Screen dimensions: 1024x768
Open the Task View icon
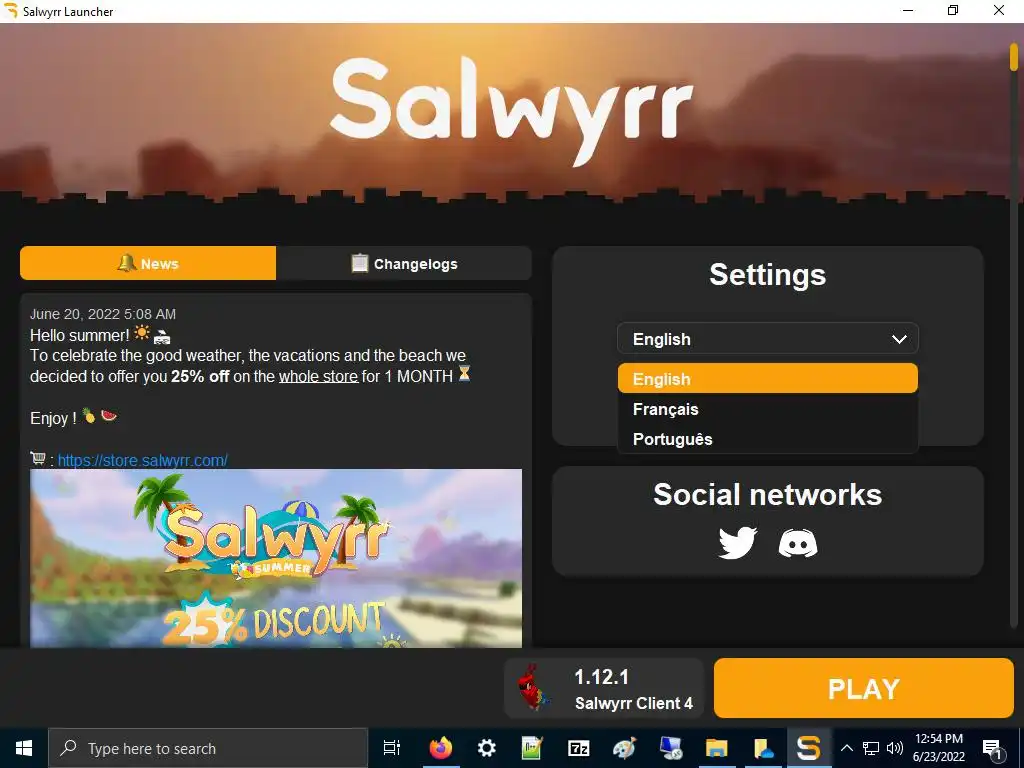pos(392,748)
